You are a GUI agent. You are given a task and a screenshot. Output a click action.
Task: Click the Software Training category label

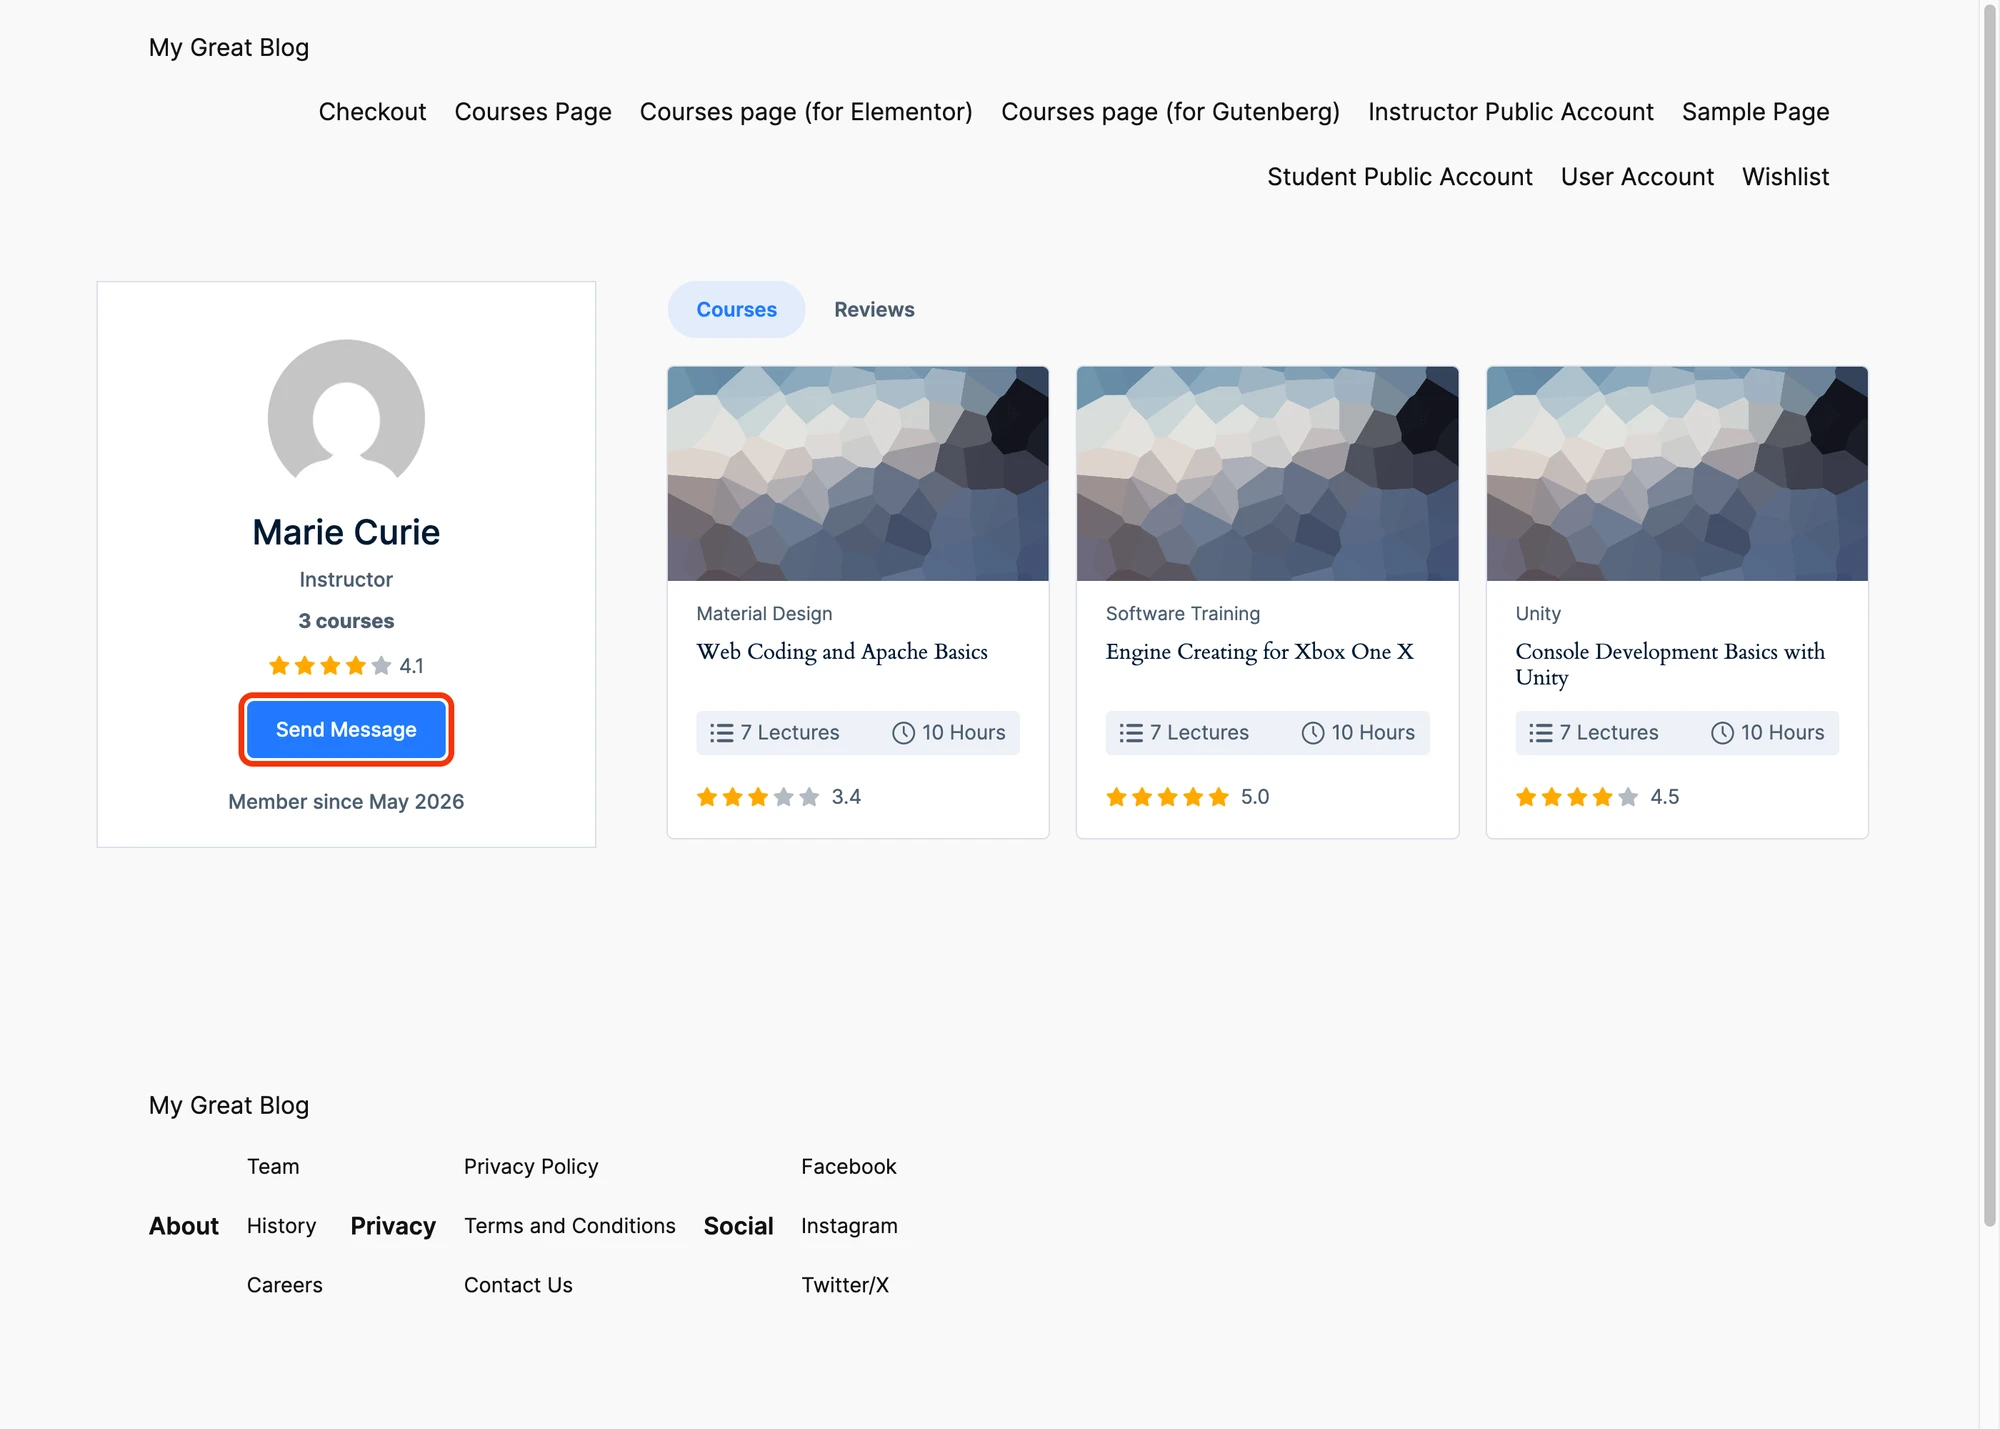[1183, 614]
